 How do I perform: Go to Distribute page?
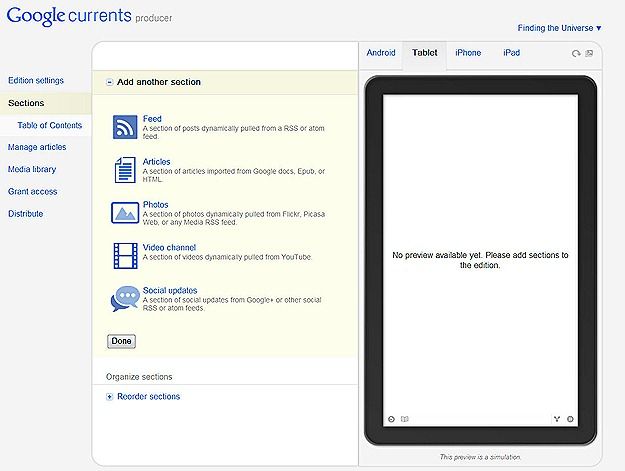click(x=26, y=214)
